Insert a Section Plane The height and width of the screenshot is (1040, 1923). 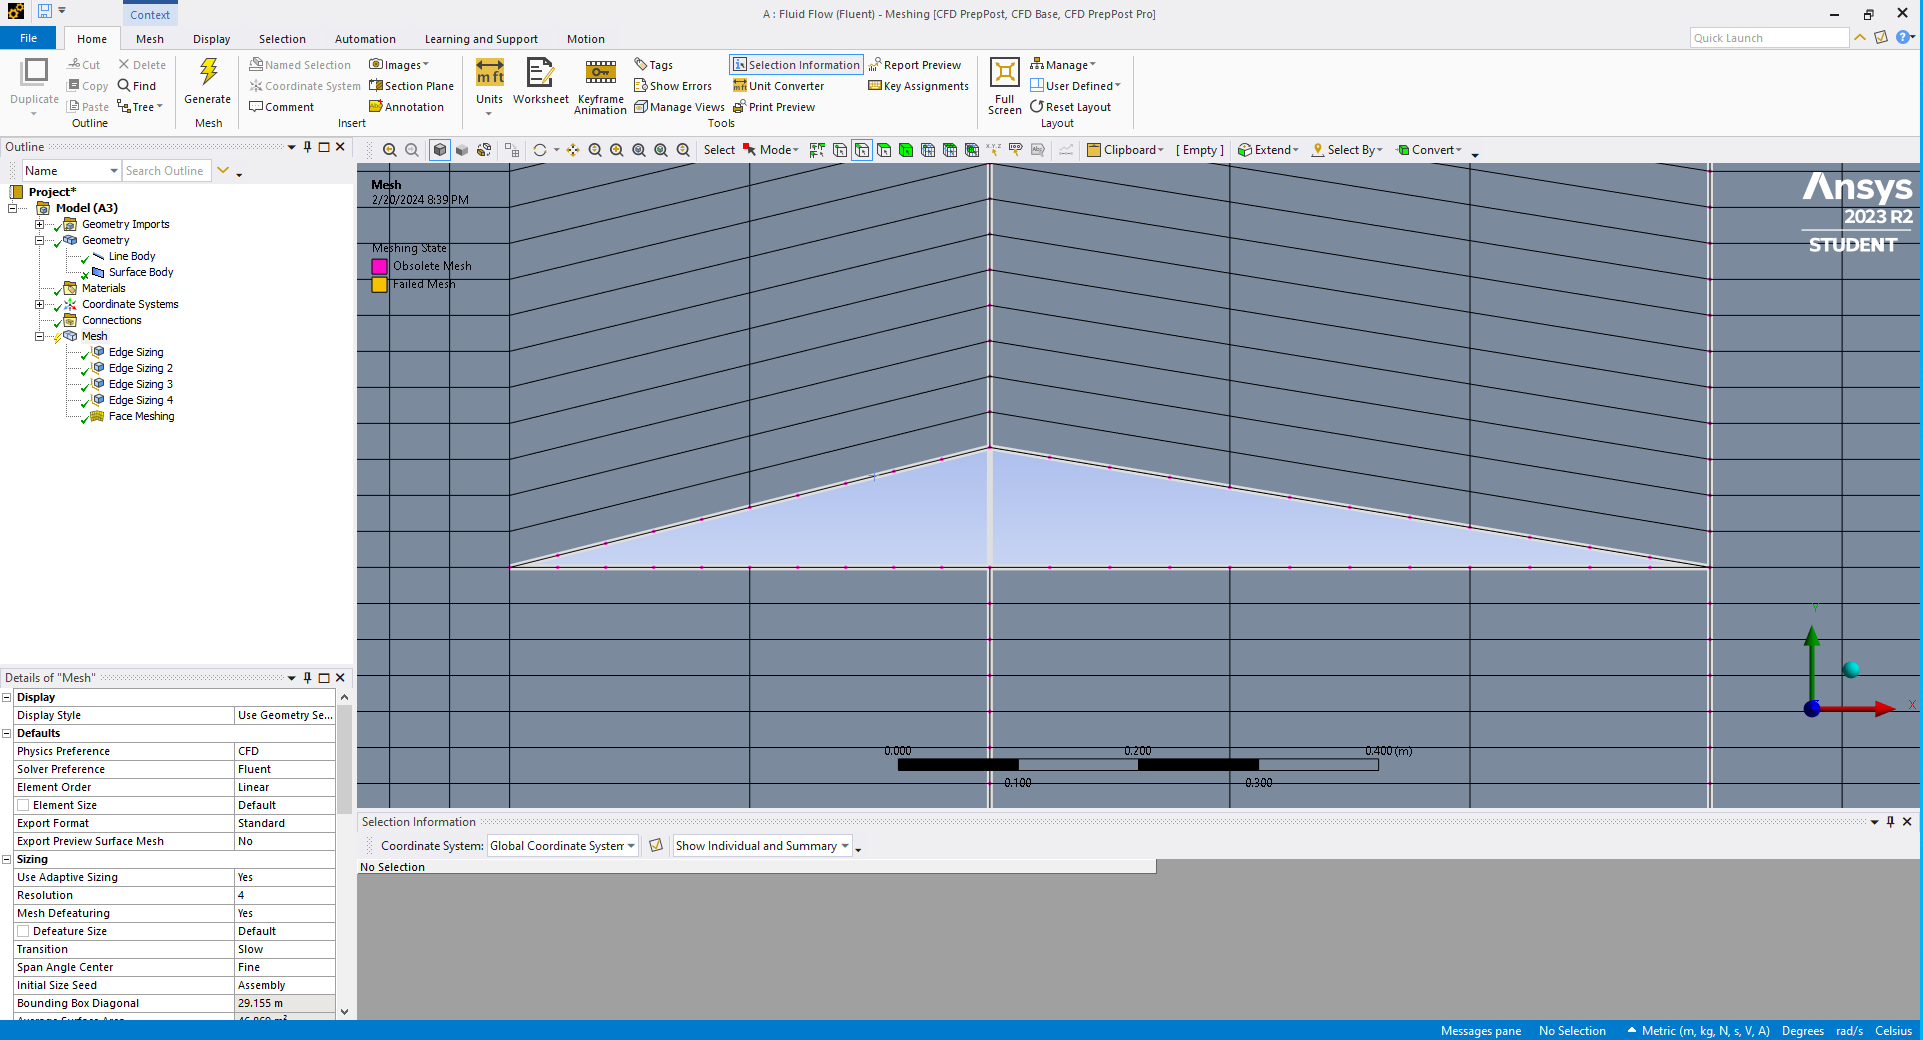pyautogui.click(x=411, y=86)
